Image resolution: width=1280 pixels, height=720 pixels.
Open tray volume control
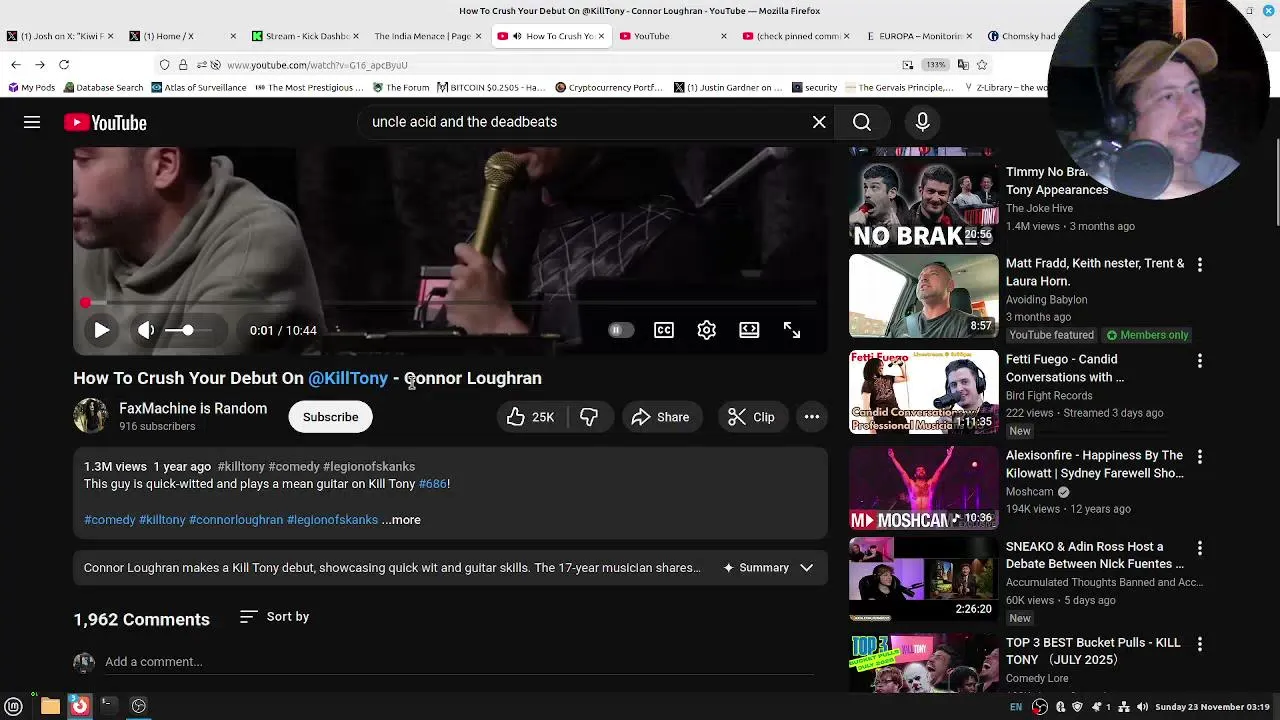1143,707
